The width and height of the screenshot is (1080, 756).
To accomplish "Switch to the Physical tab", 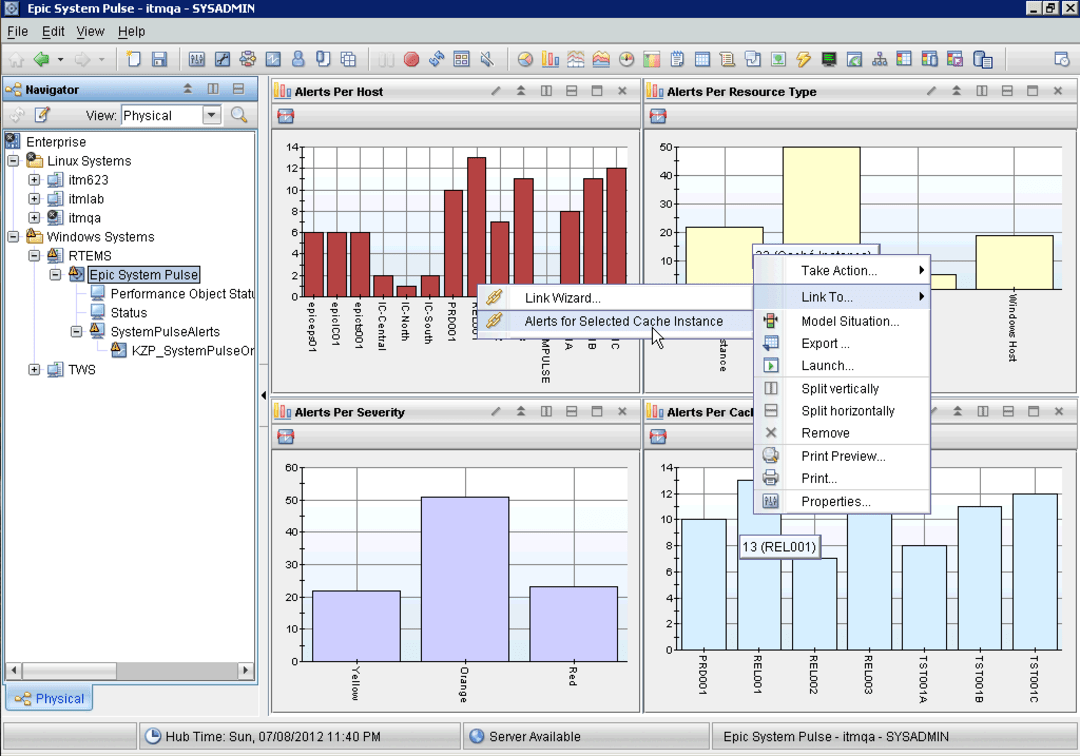I will 48,698.
